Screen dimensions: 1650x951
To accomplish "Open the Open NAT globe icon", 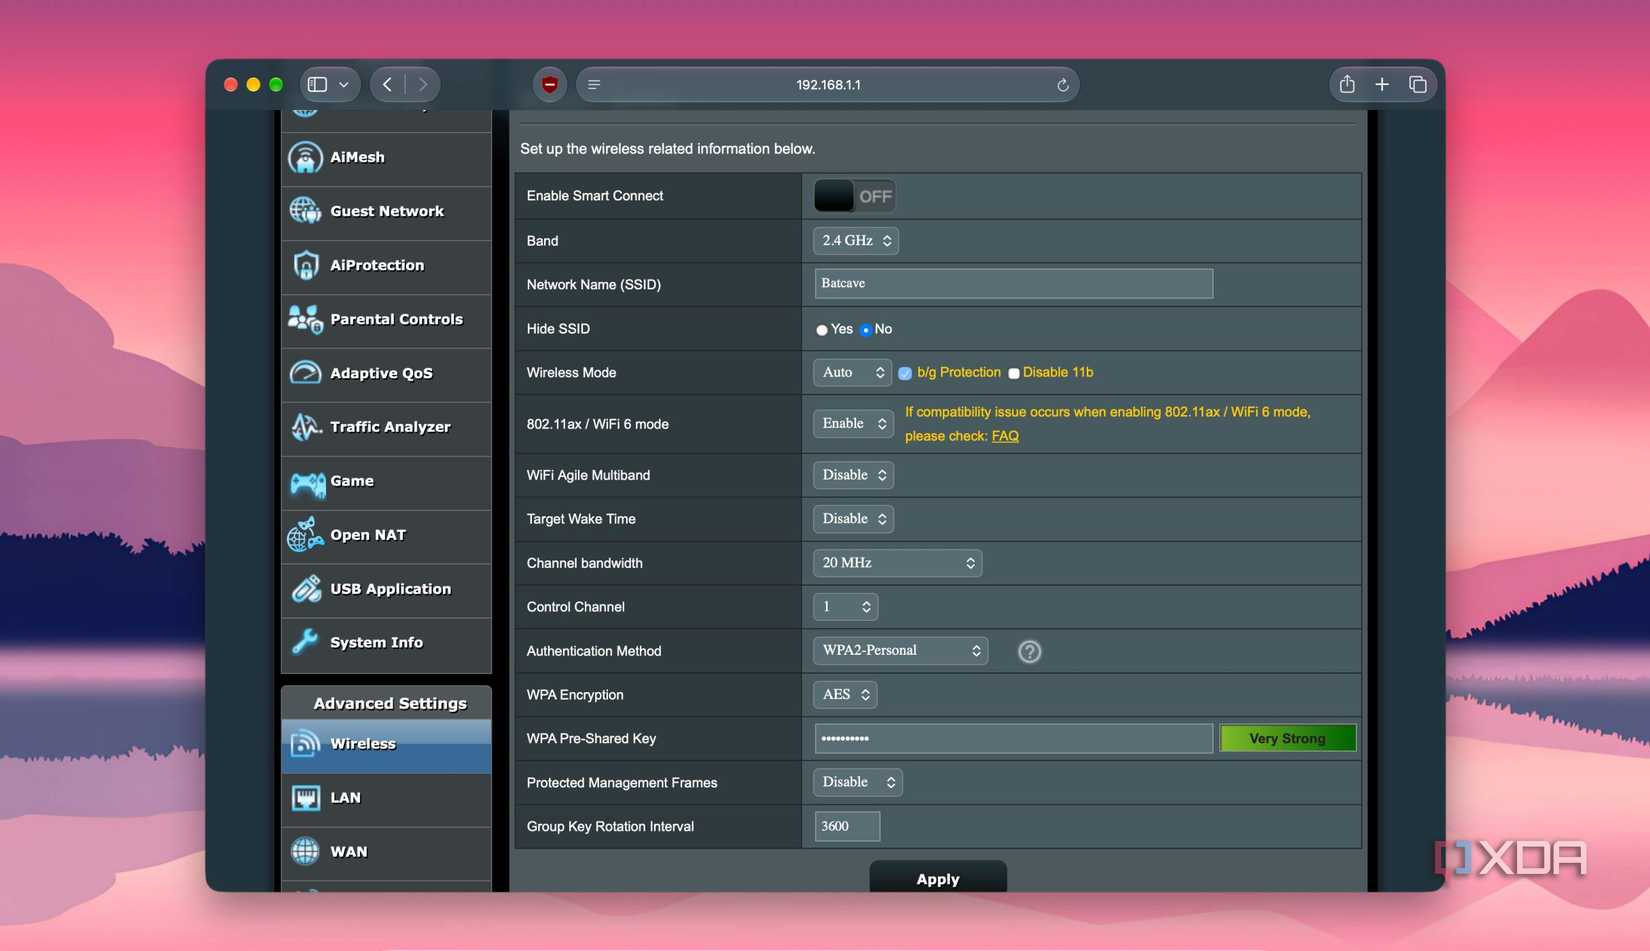I will [x=305, y=535].
